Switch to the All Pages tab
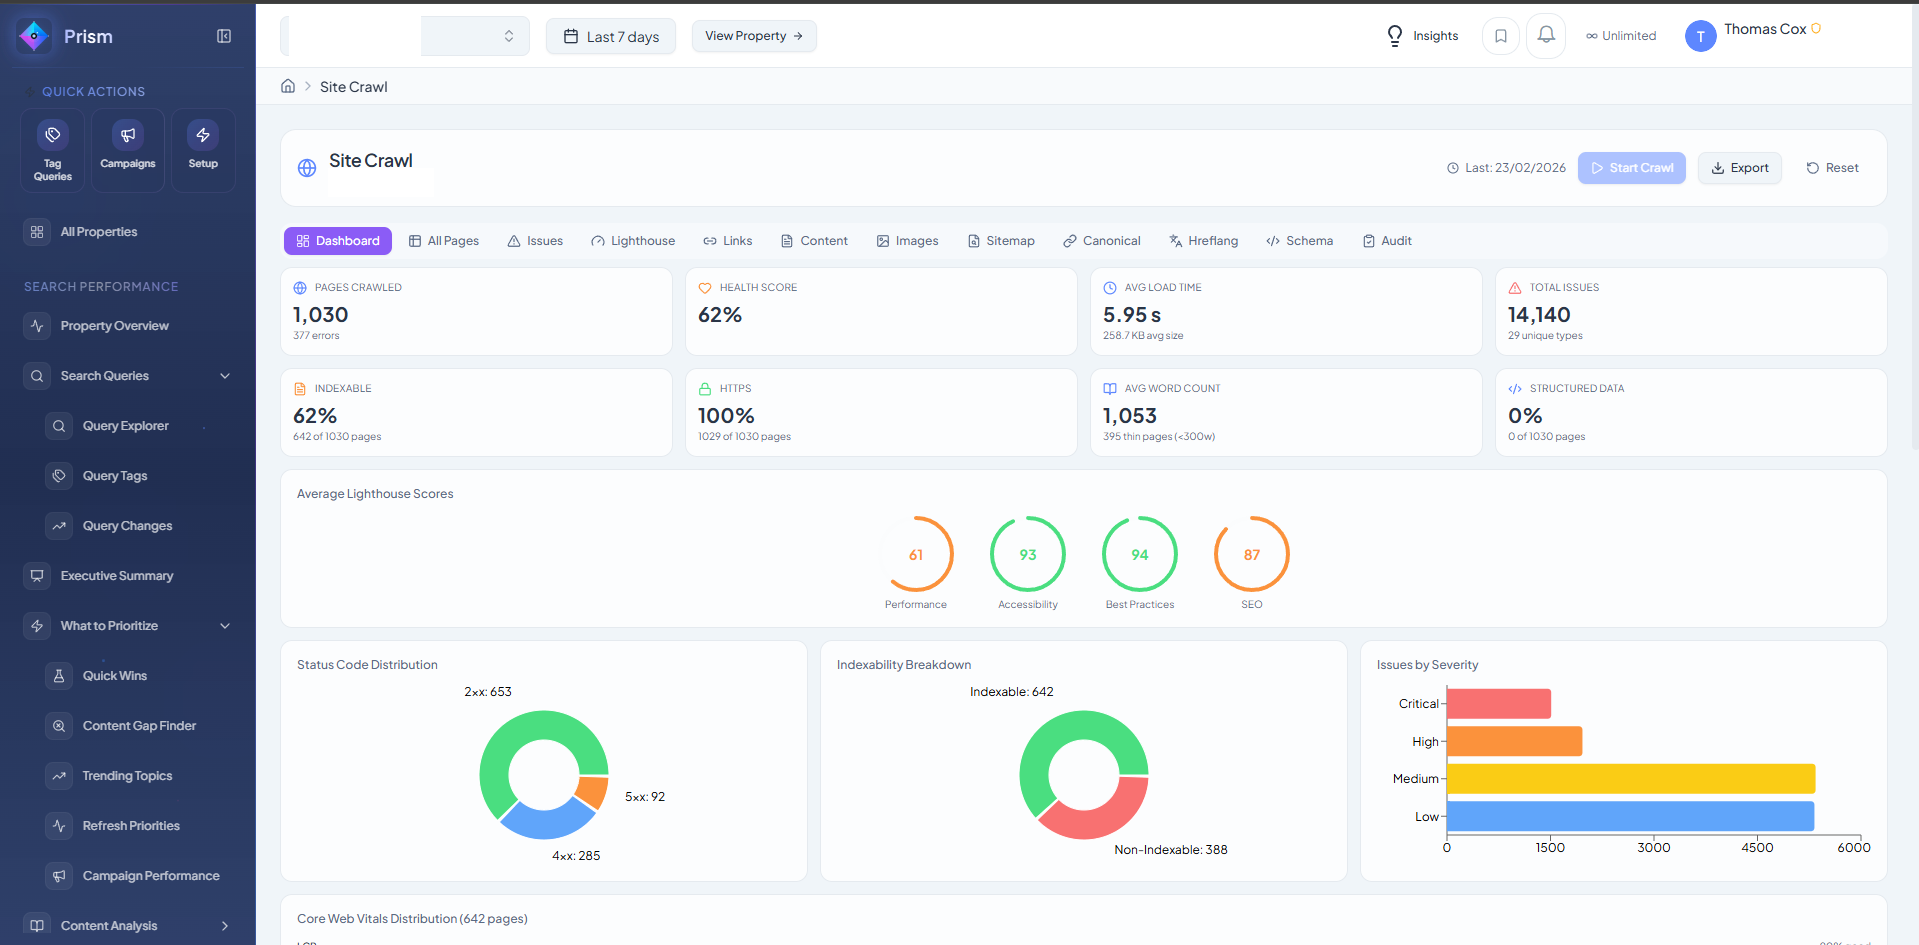The width and height of the screenshot is (1919, 945). [444, 241]
